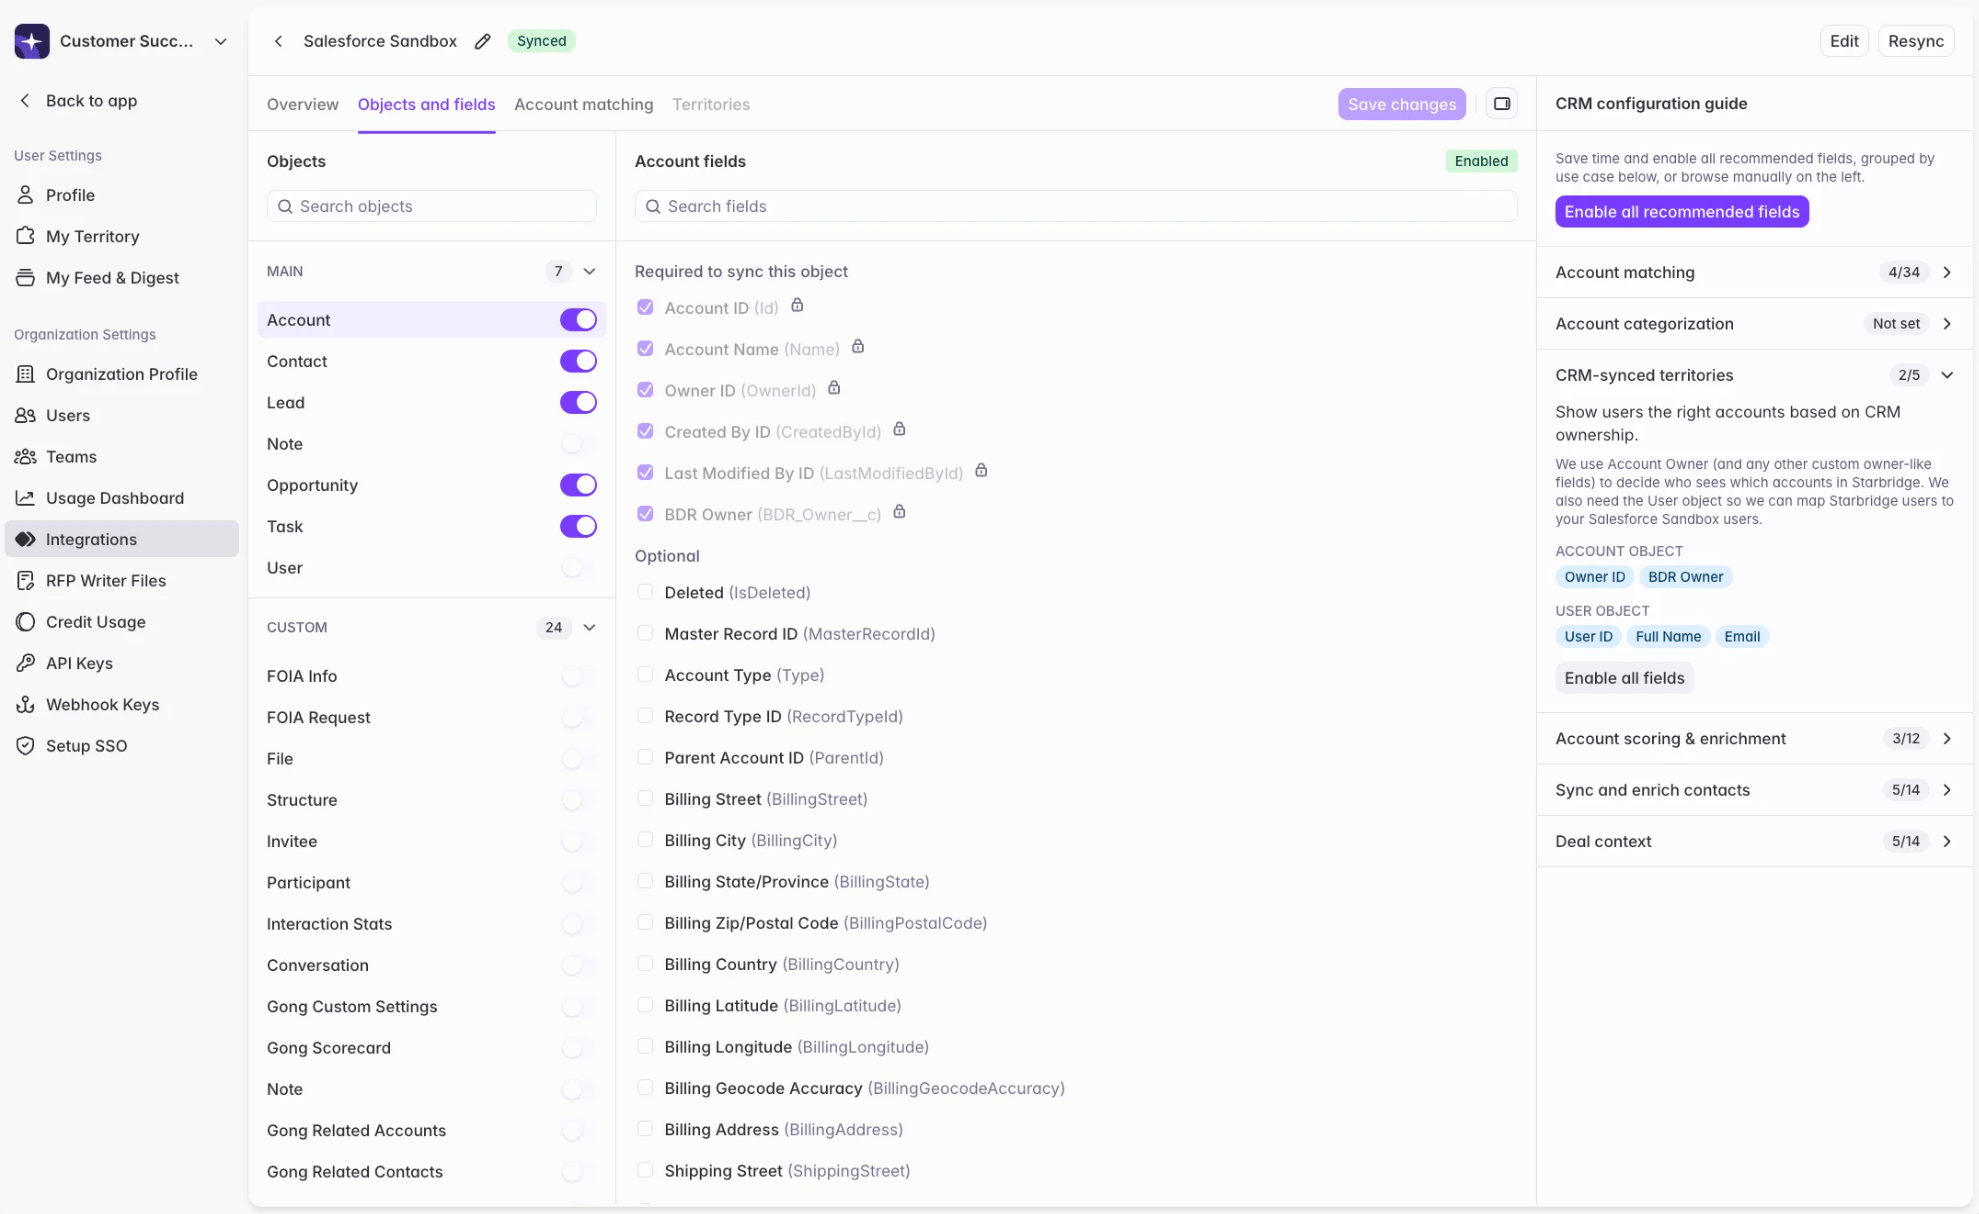Click the Credit Usage circle icon
Viewport: 1979px width, 1214px height.
point(25,622)
